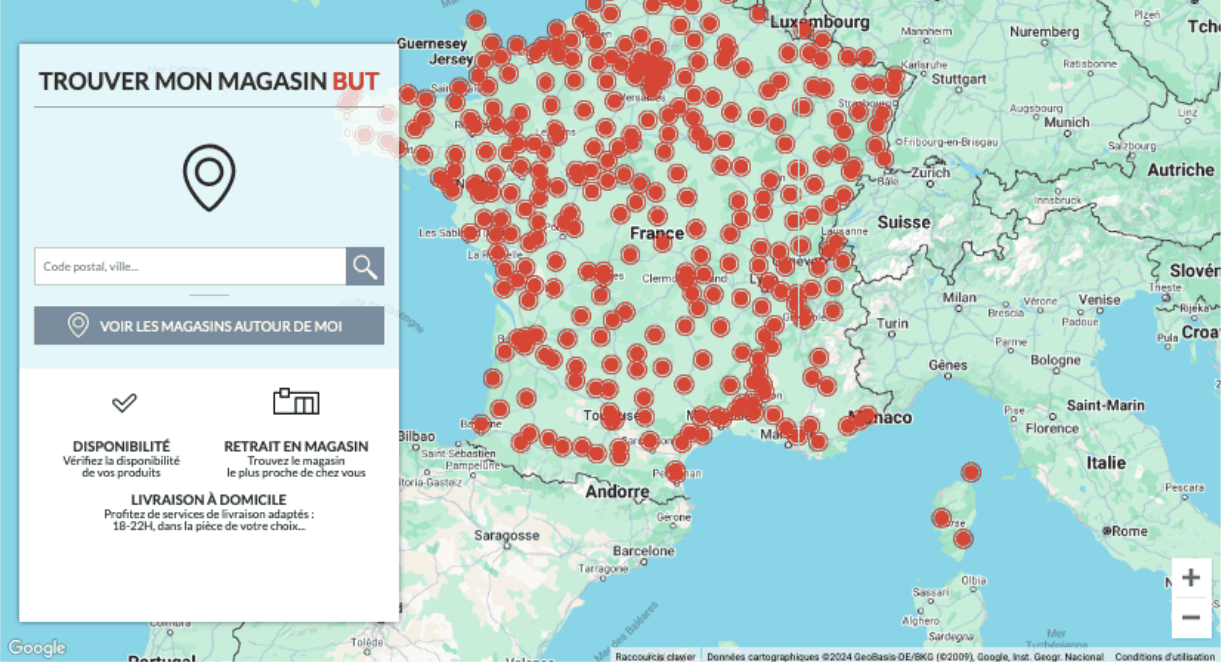Click the 'Guernesey' island label

tap(432, 44)
